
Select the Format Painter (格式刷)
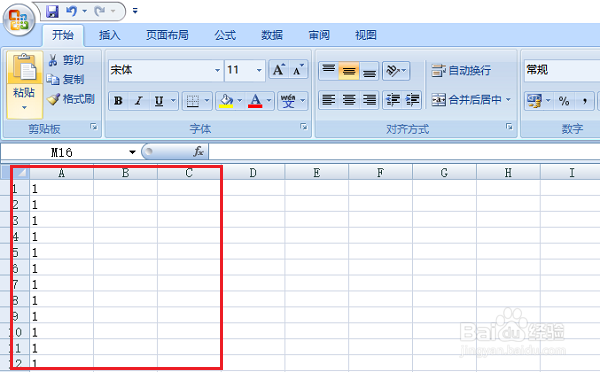71,99
